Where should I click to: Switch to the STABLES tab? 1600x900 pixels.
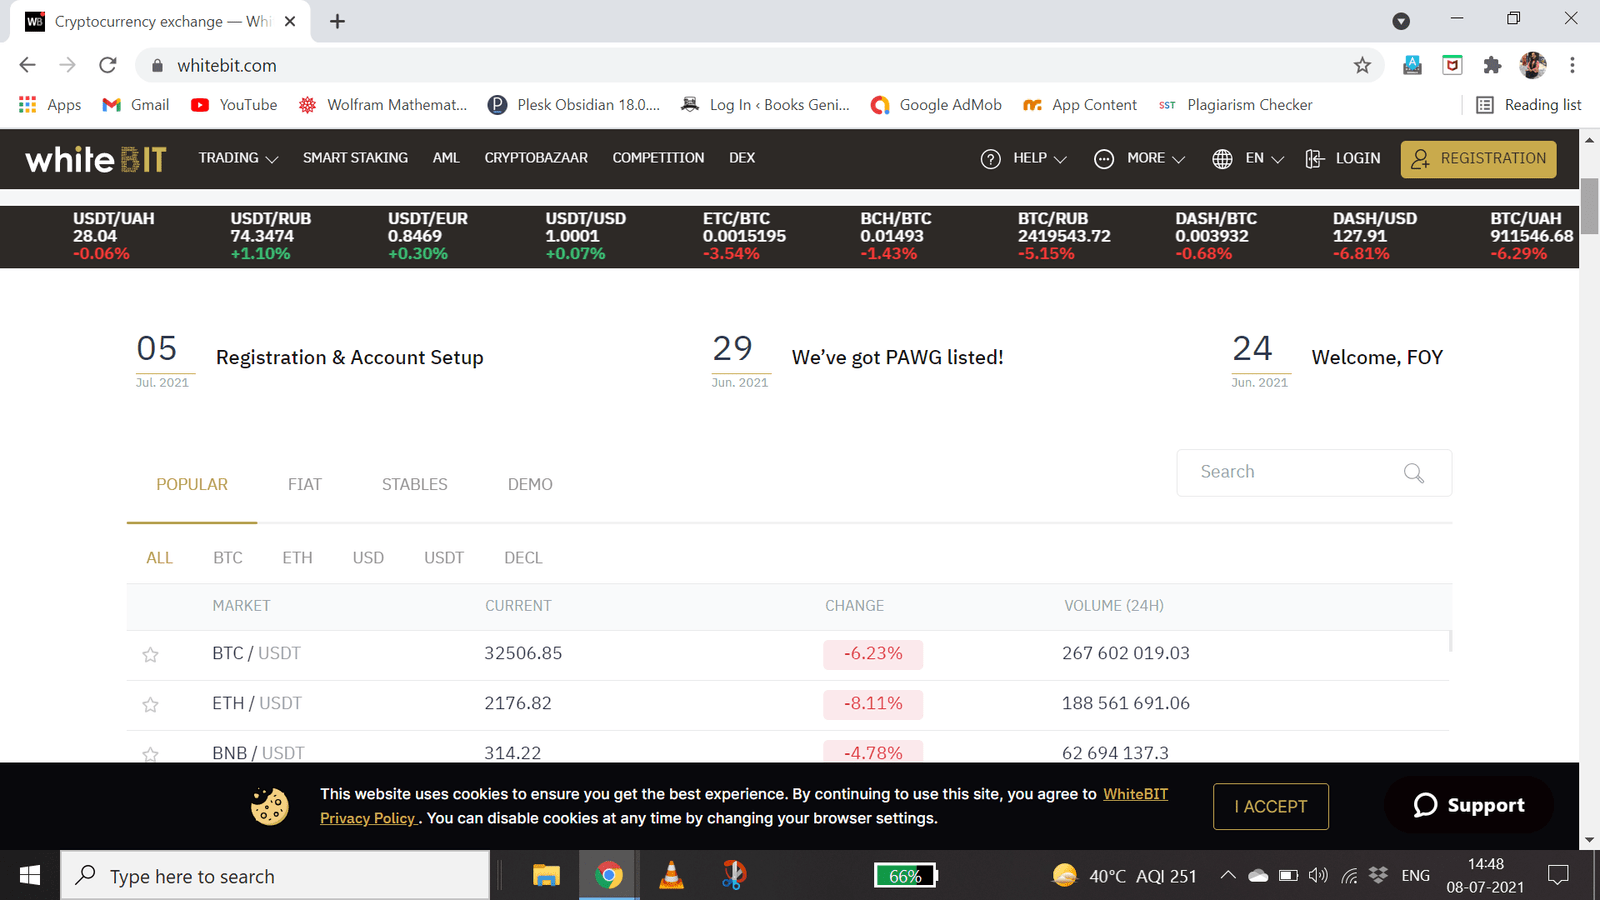point(414,484)
